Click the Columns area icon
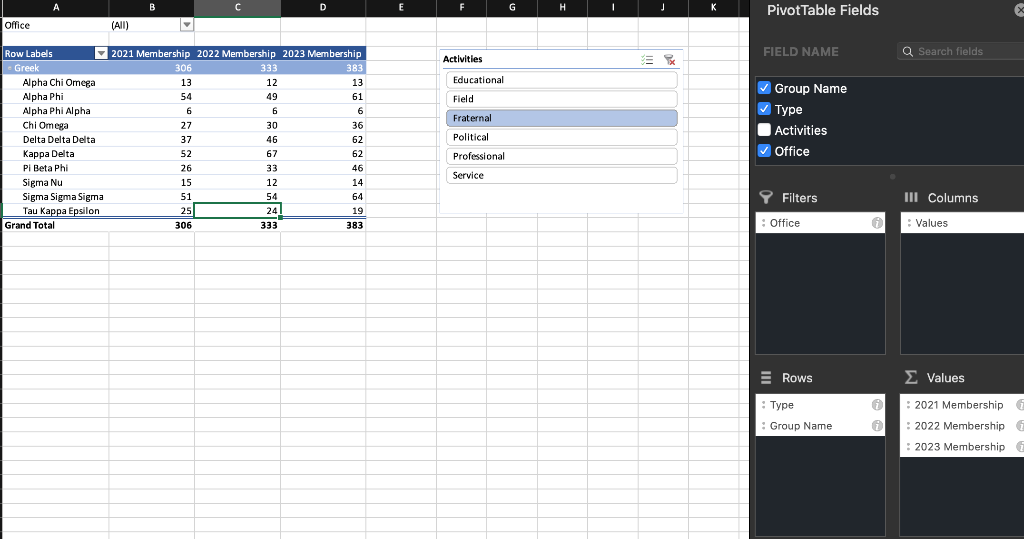This screenshot has height=539, width=1024. pos(911,197)
